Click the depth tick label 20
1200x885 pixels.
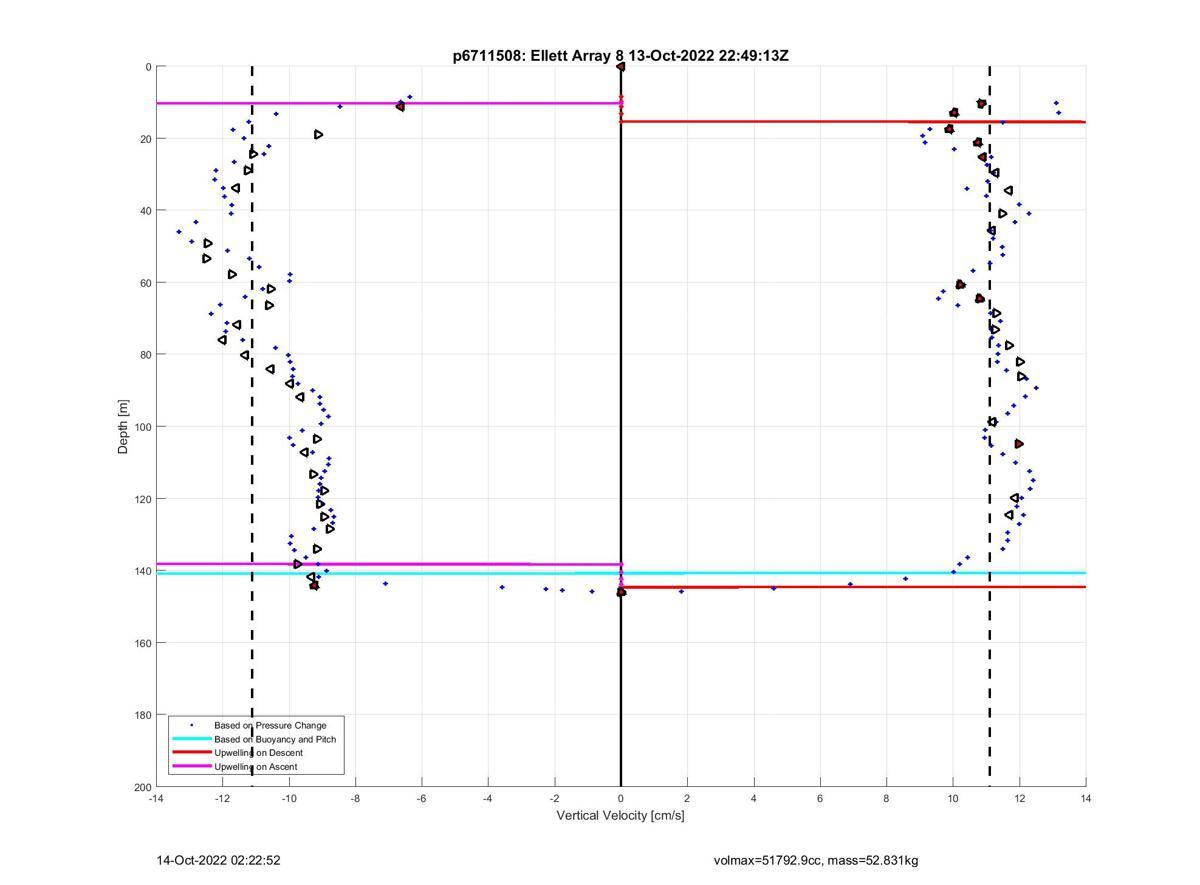point(145,139)
